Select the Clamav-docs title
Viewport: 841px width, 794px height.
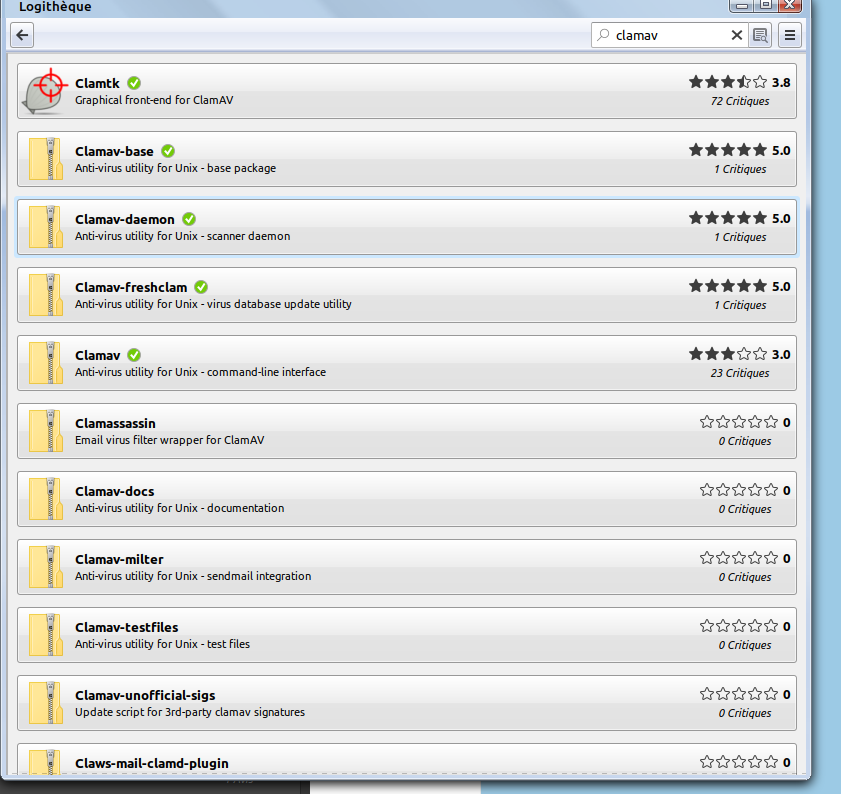(115, 491)
